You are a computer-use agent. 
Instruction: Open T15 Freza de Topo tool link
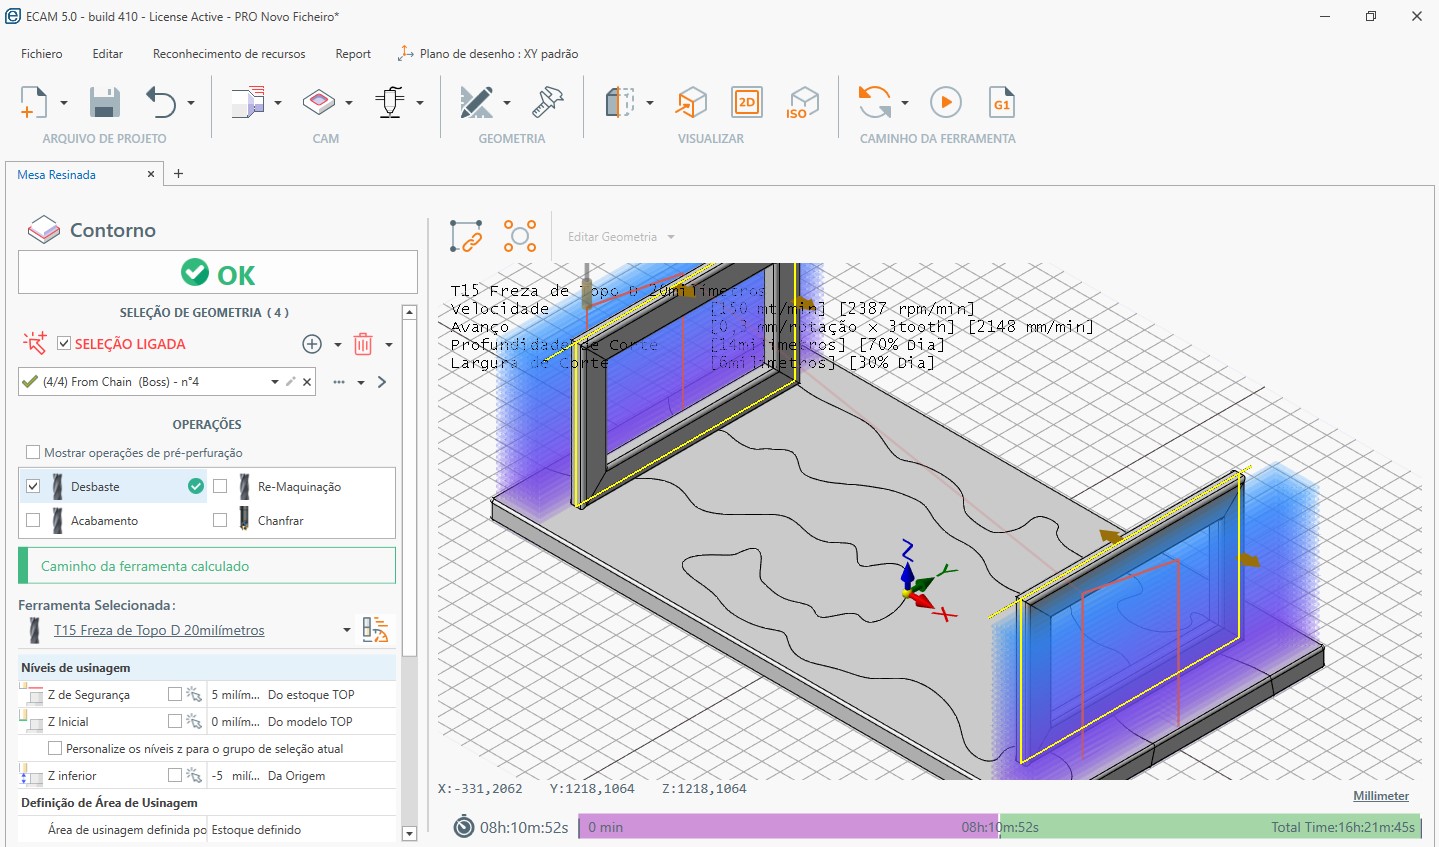[159, 630]
